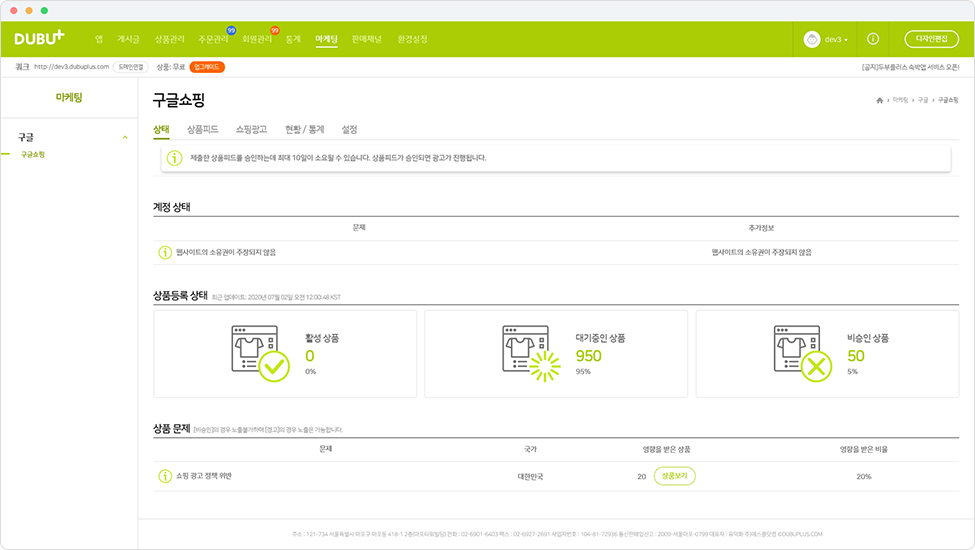Click the orange 업그레이드 button
975x550 pixels.
coord(207,66)
